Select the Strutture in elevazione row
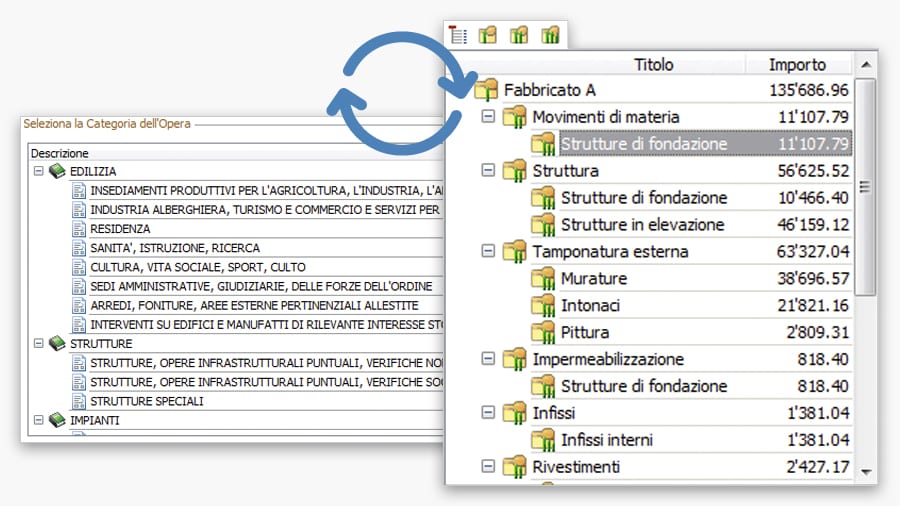Screen dimensions: 900x506 pyautogui.click(x=642, y=225)
